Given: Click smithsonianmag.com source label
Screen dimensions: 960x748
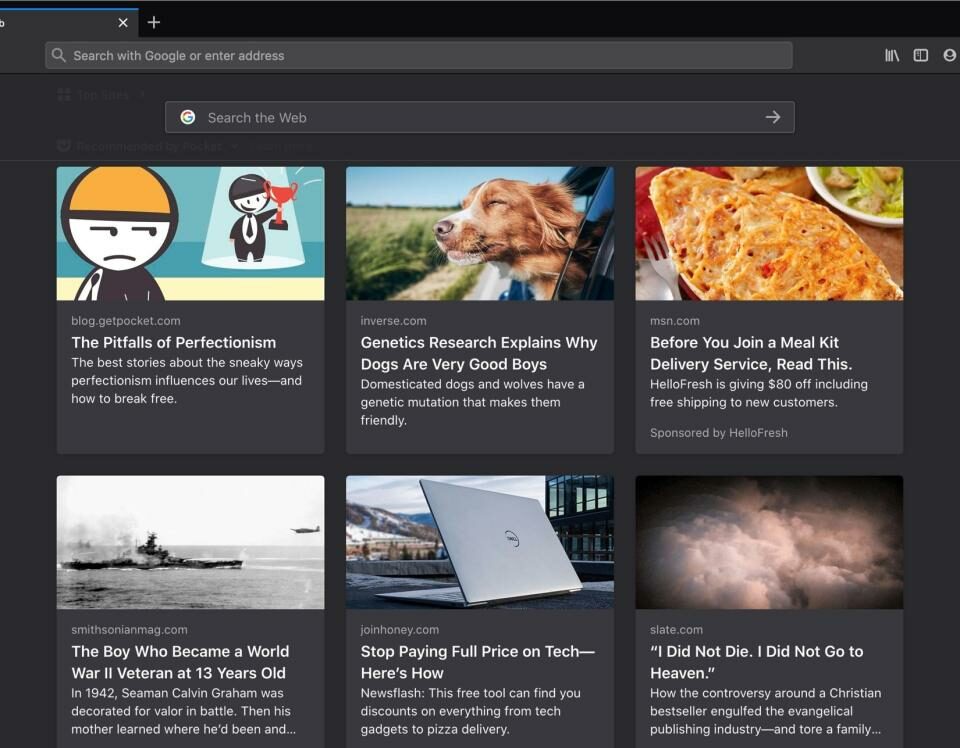Looking at the screenshot, I should click(129, 629).
